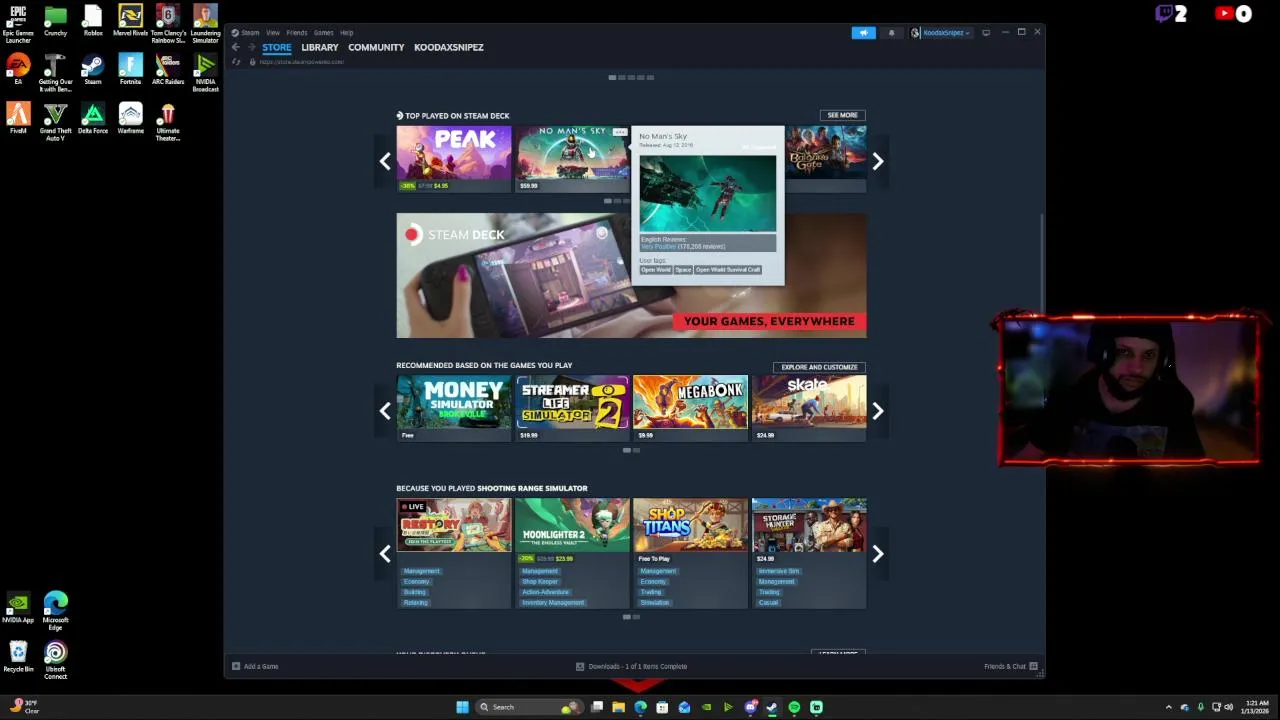
Task: Open Streamer Life Simulator 2 capsule
Action: tap(572, 408)
